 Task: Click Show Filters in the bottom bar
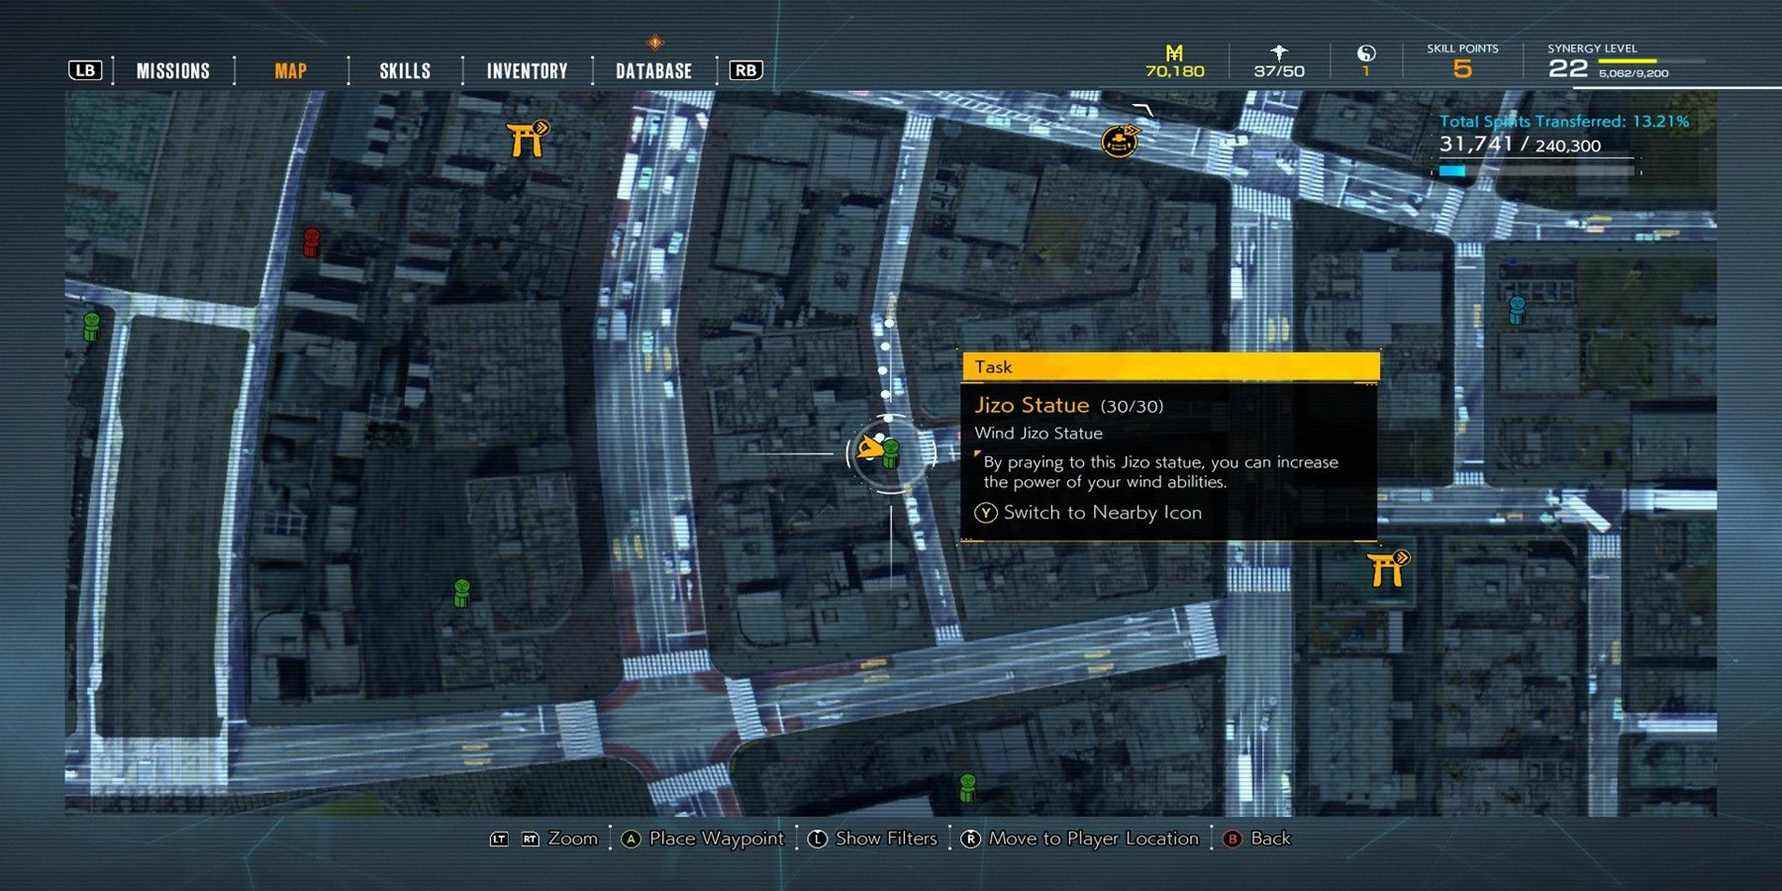tap(886, 839)
